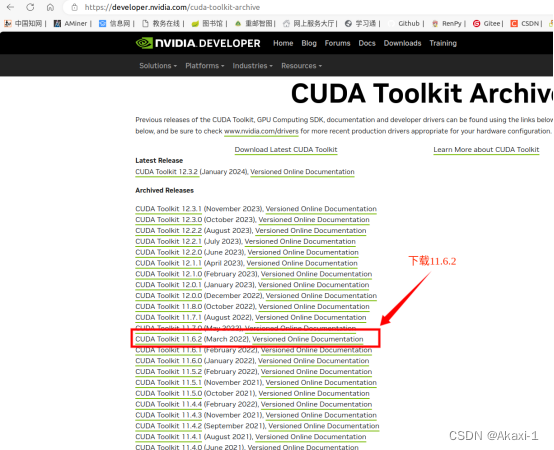Open the Blog nav item
Screen dimensions: 554x450
pos(309,43)
